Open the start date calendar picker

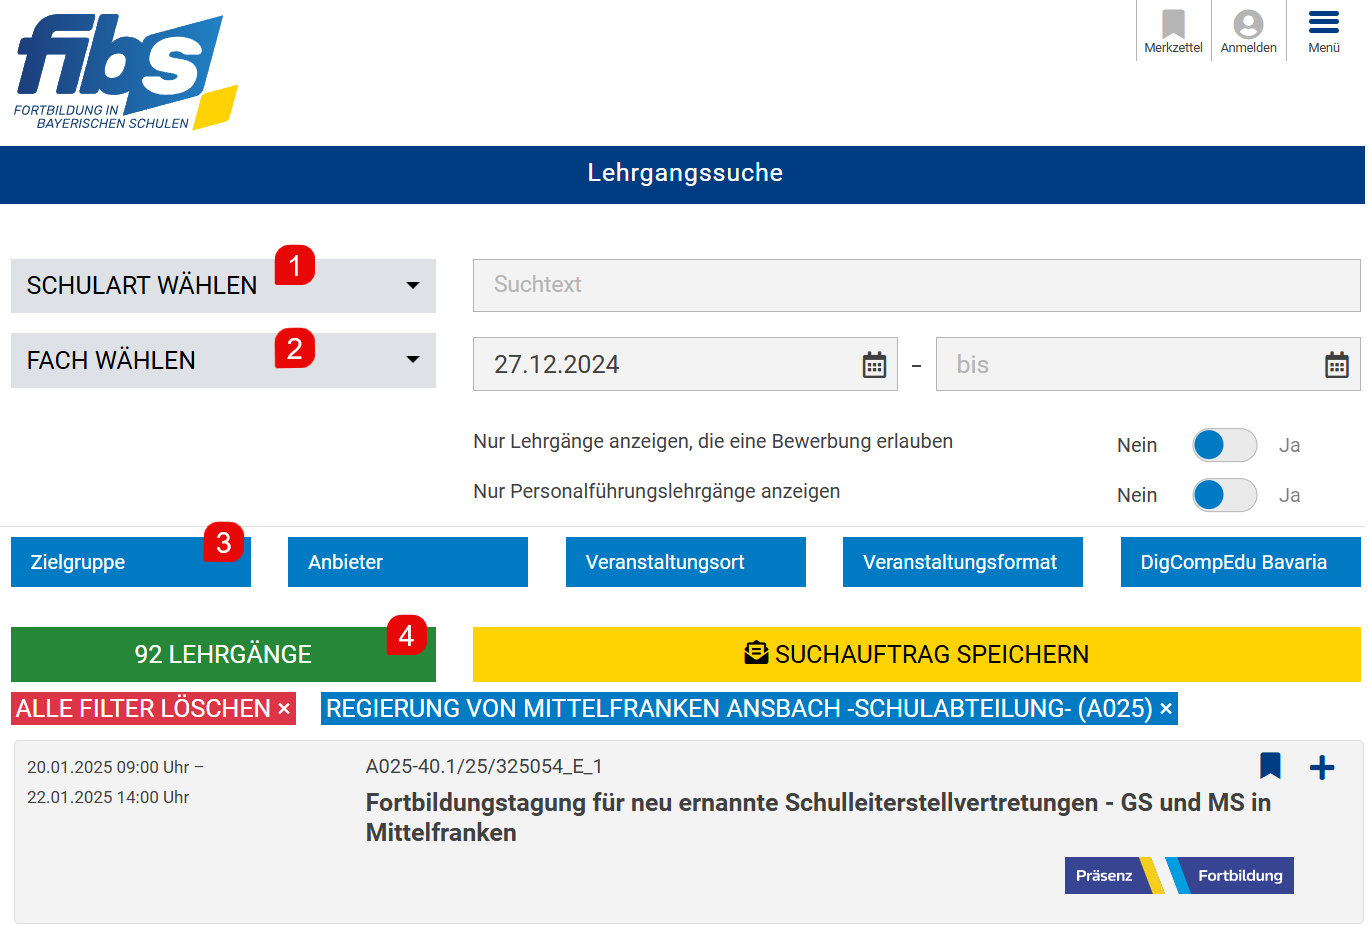coord(873,364)
